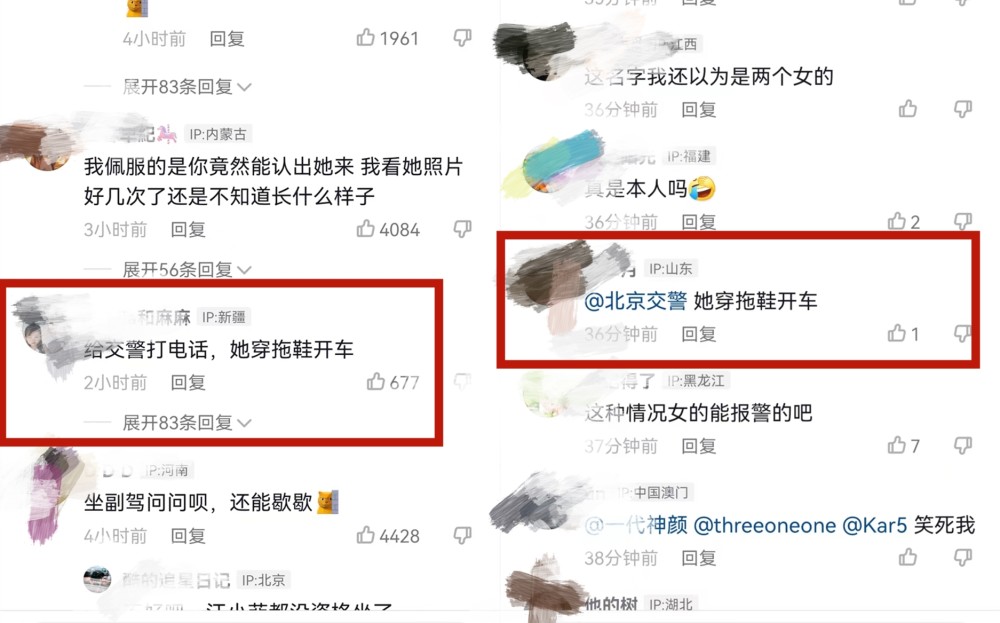Dislike the 坐副驾问问呗 comment

(462, 535)
